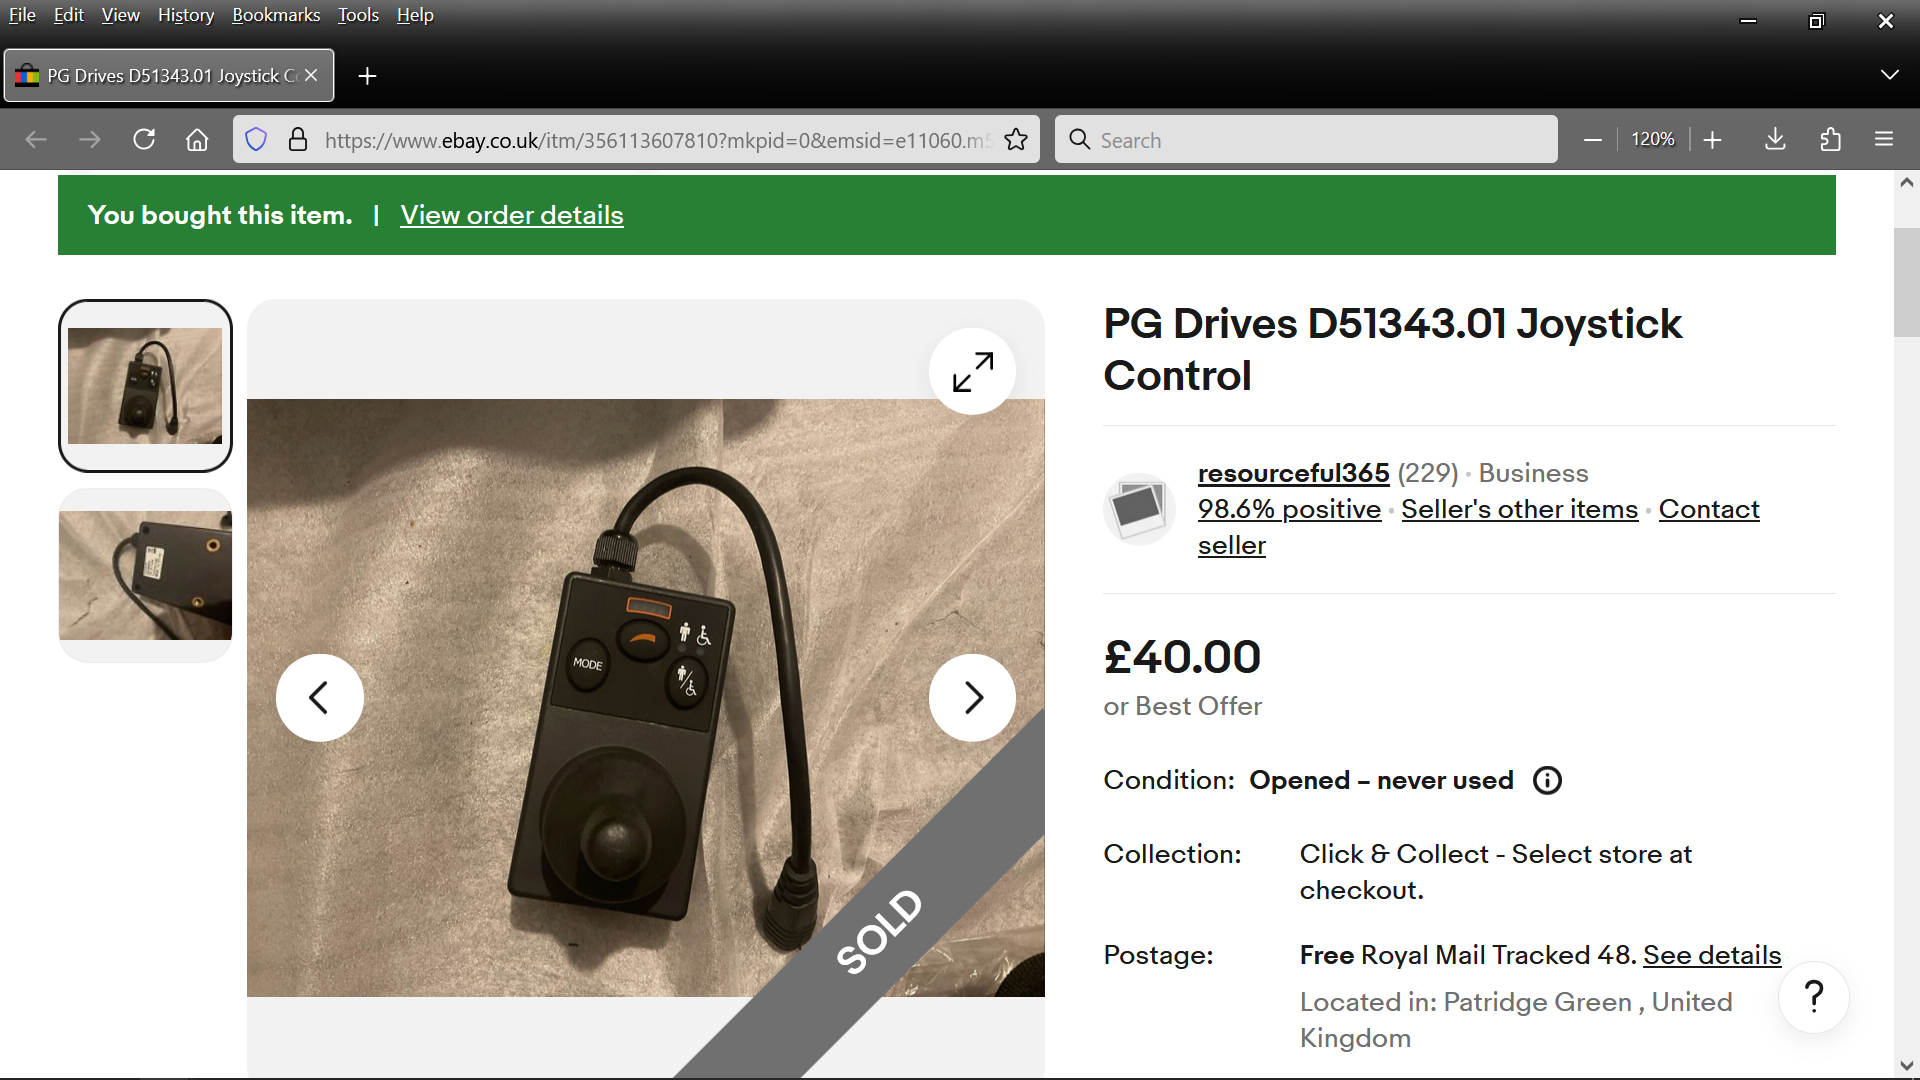Click the View order details link
The image size is (1920, 1080).
511,215
